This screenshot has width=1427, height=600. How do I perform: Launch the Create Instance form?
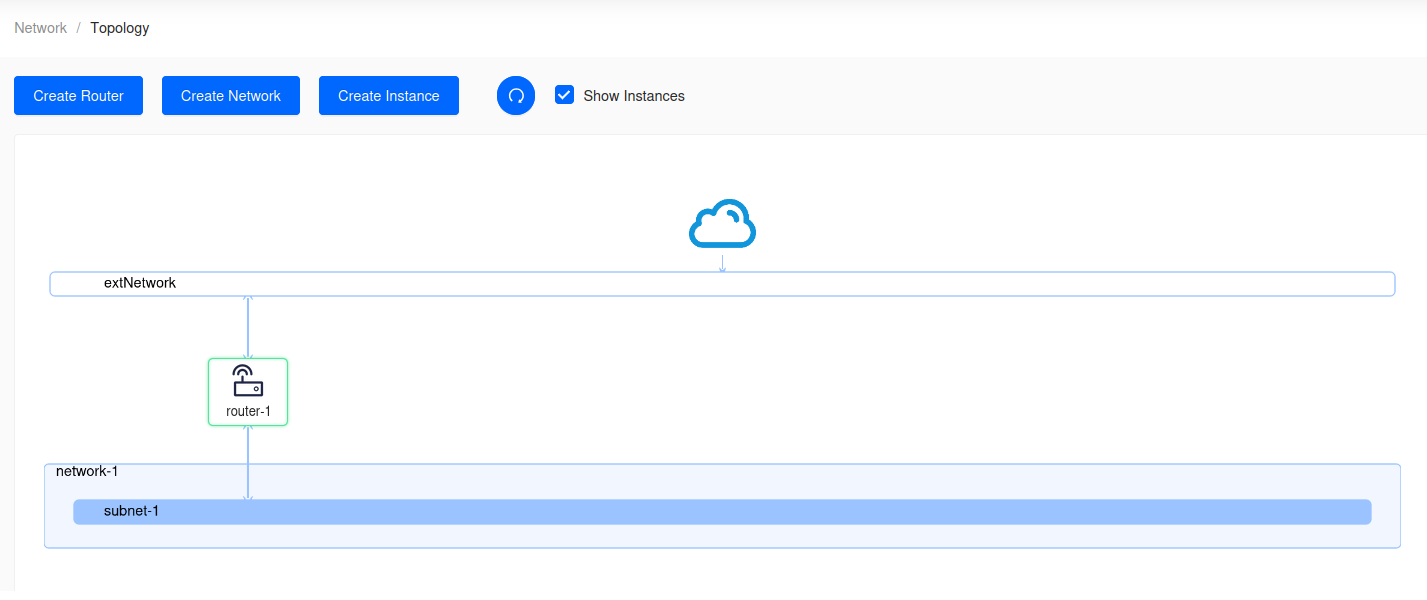tap(389, 96)
